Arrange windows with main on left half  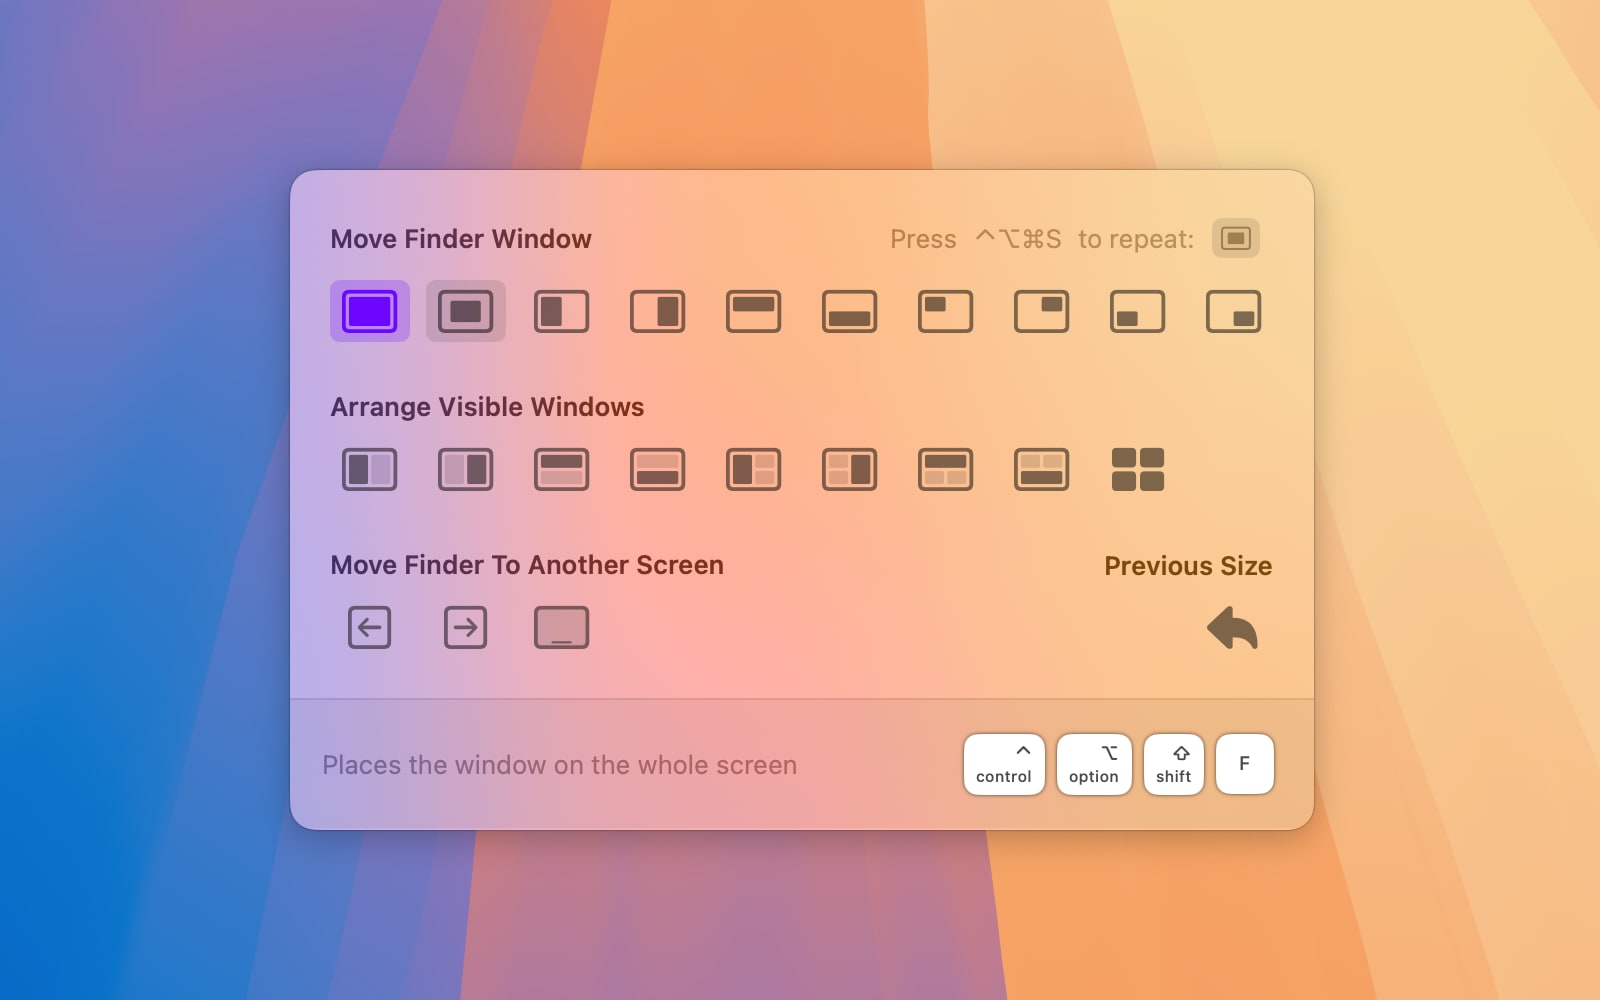click(x=370, y=469)
